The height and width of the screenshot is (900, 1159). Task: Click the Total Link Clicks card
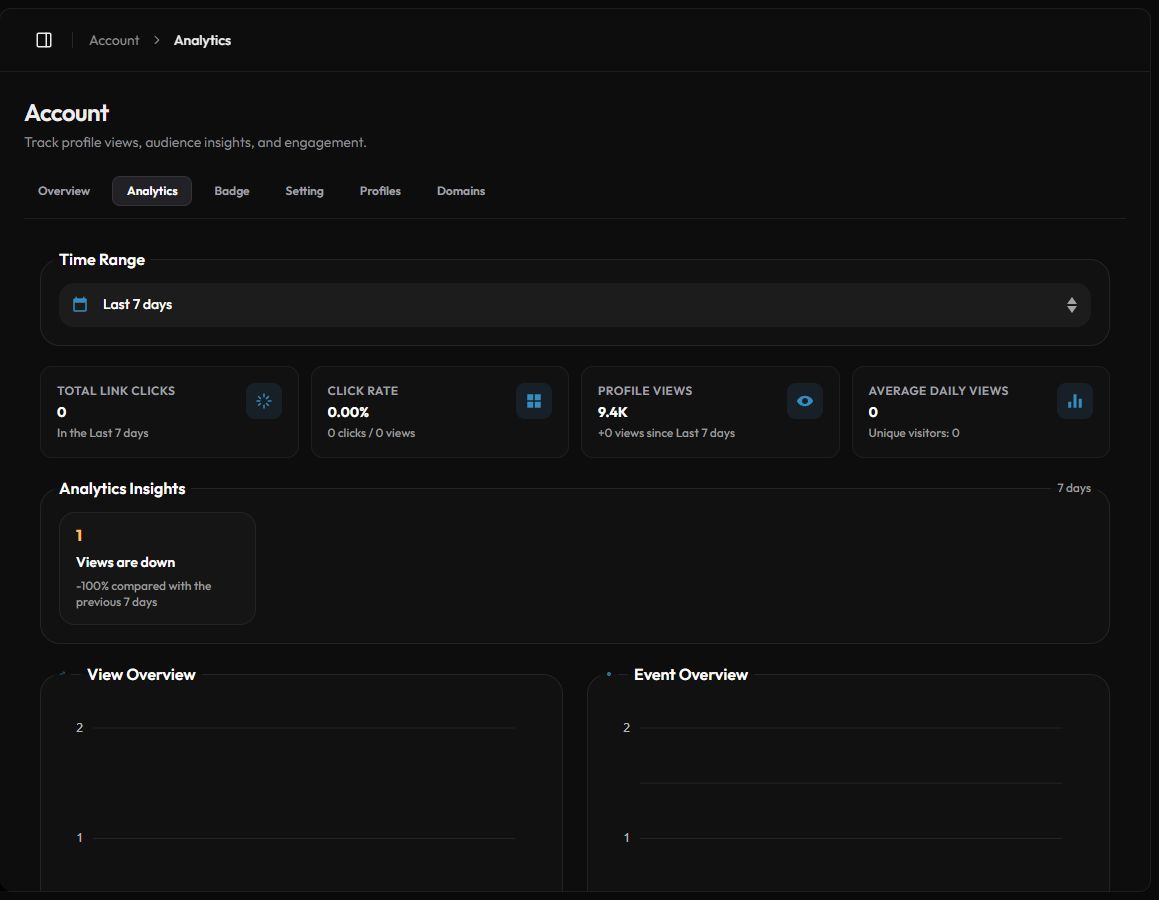(169, 412)
